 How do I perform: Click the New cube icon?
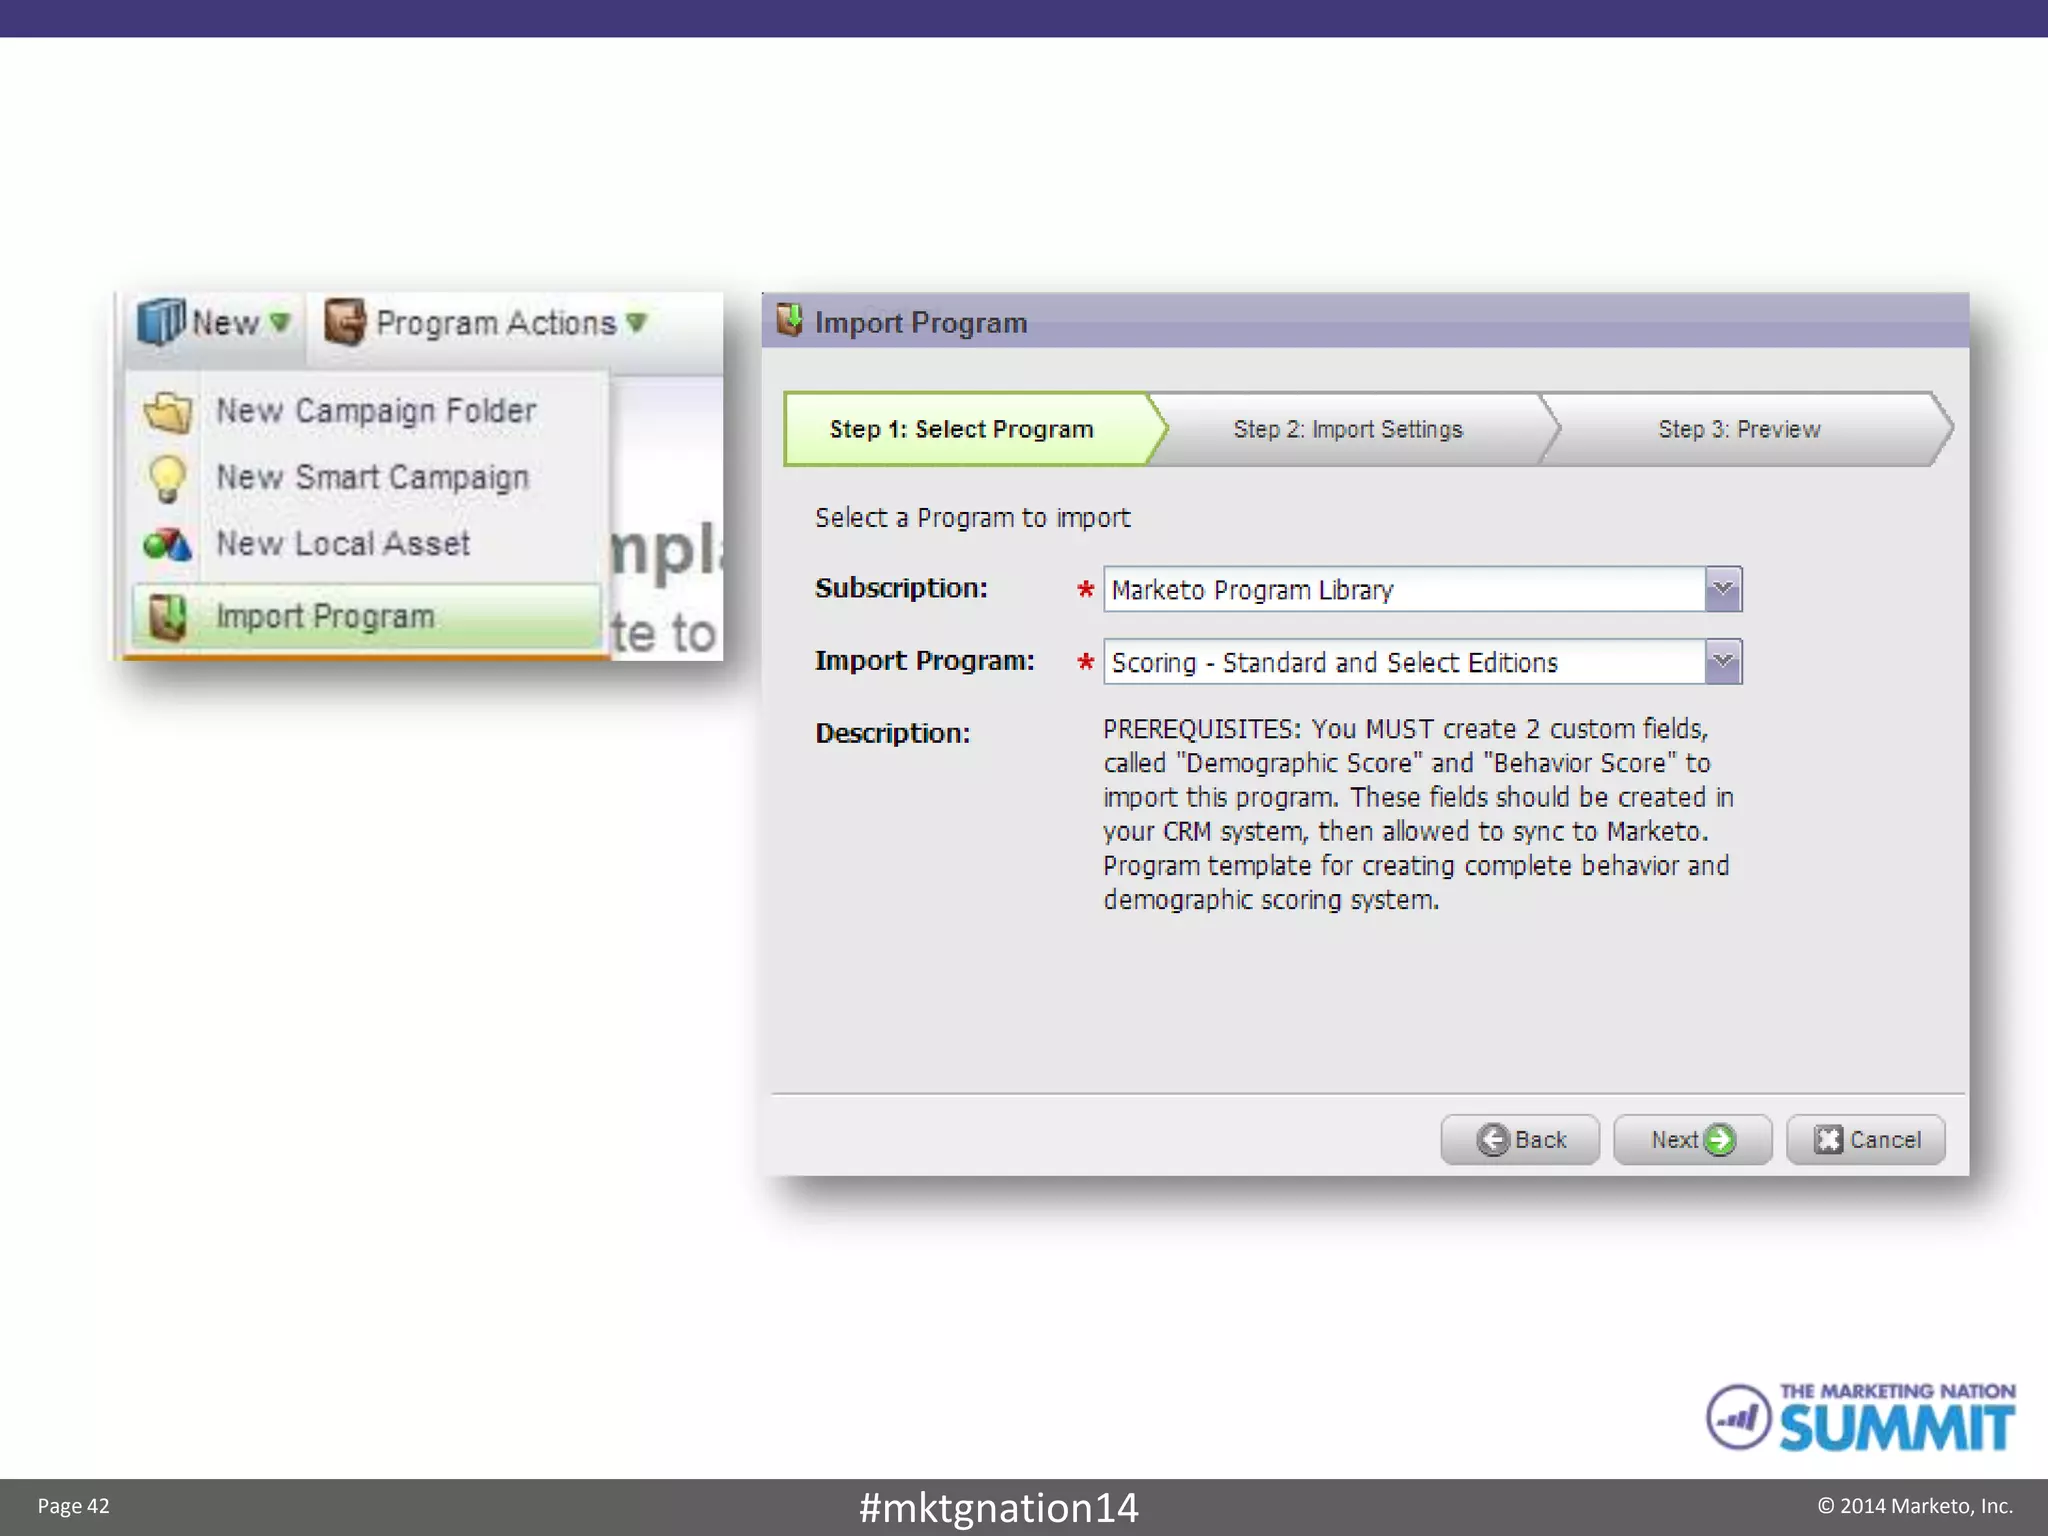coord(160,321)
